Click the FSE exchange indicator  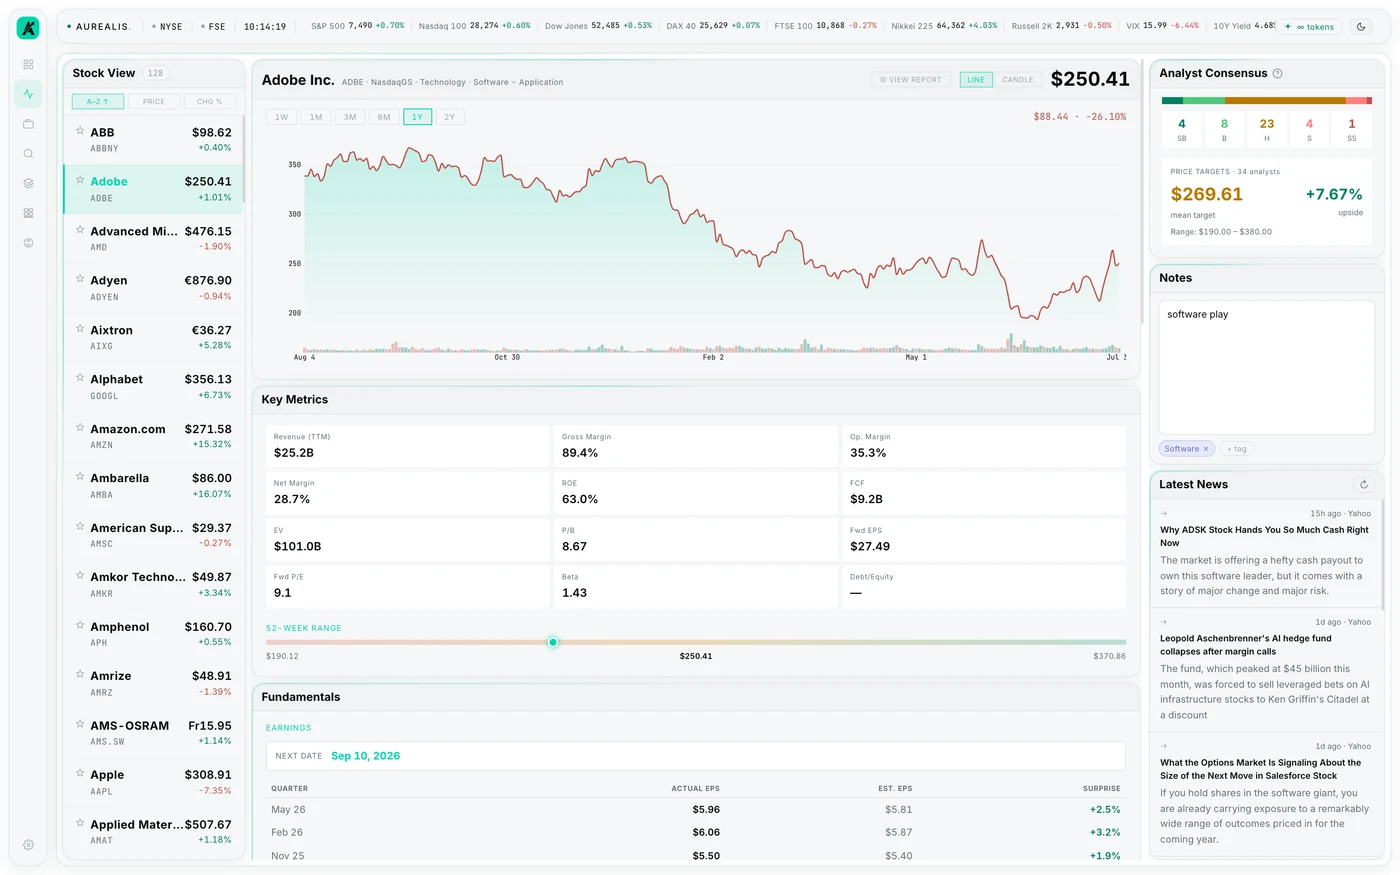click(x=213, y=27)
